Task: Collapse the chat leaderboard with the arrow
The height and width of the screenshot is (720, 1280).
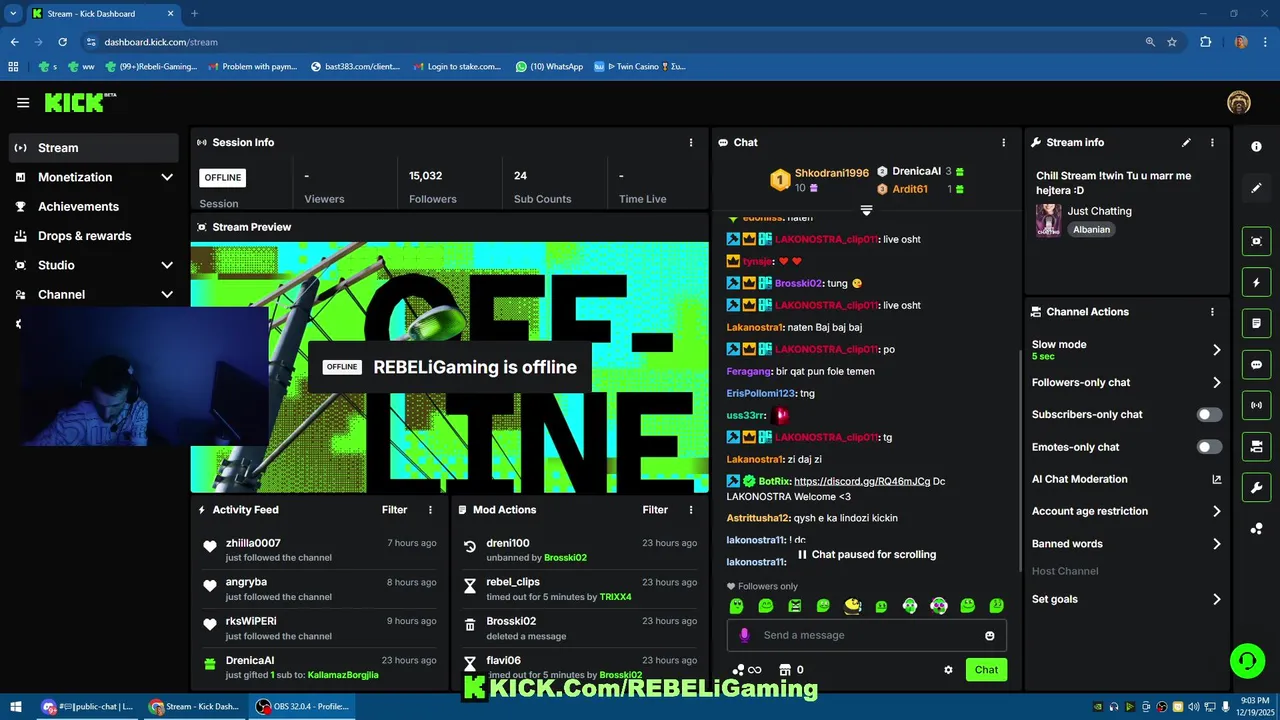Action: point(866,210)
